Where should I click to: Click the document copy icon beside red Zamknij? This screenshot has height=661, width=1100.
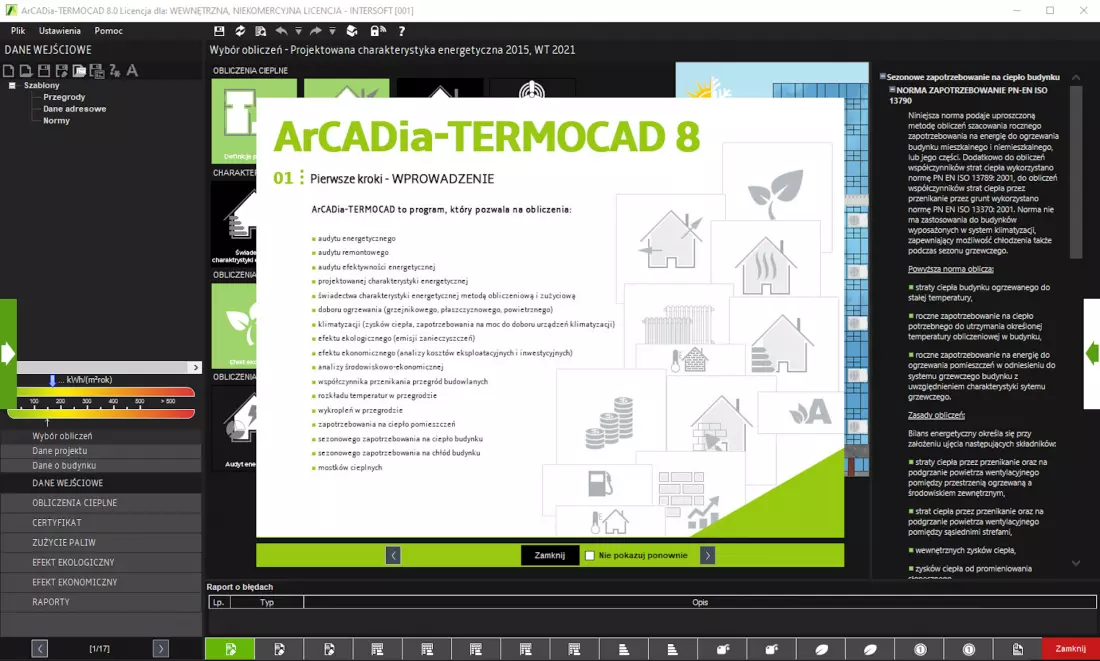point(1017,649)
